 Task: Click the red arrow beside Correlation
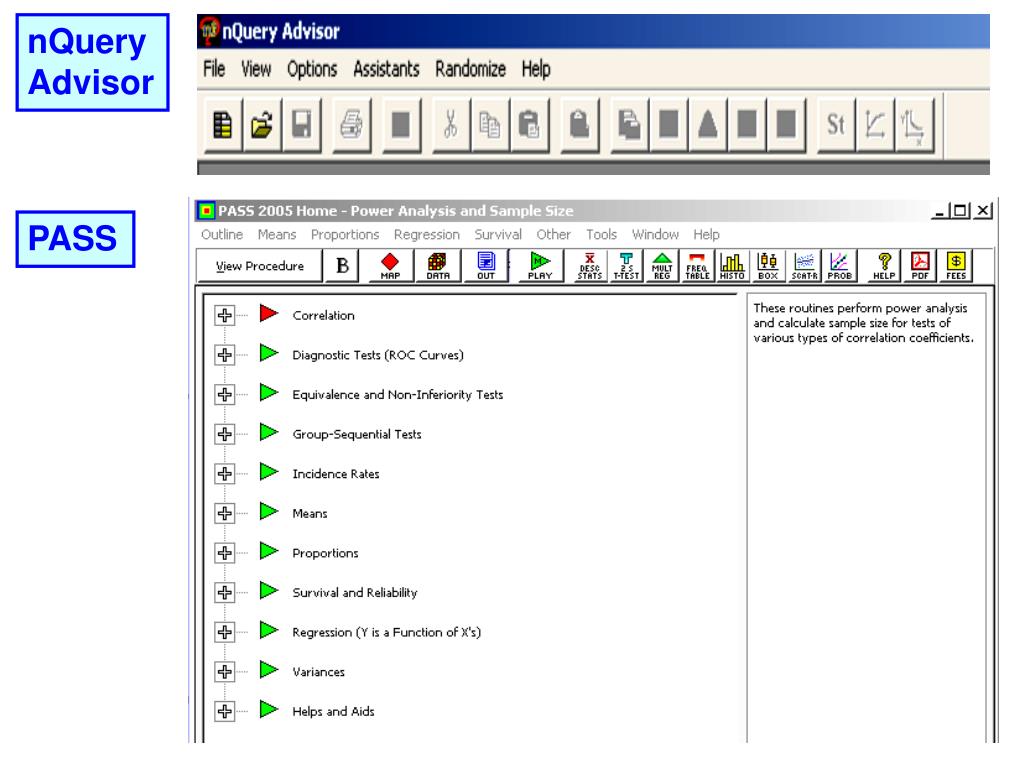click(268, 313)
